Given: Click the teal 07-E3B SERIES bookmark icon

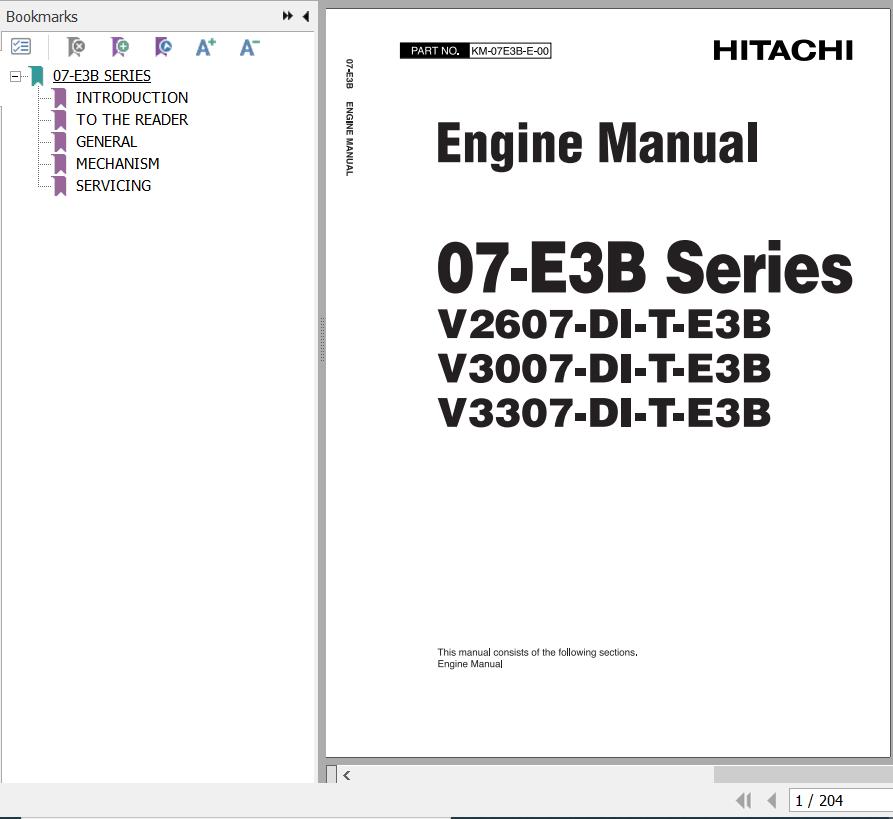Looking at the screenshot, I should pos(37,76).
